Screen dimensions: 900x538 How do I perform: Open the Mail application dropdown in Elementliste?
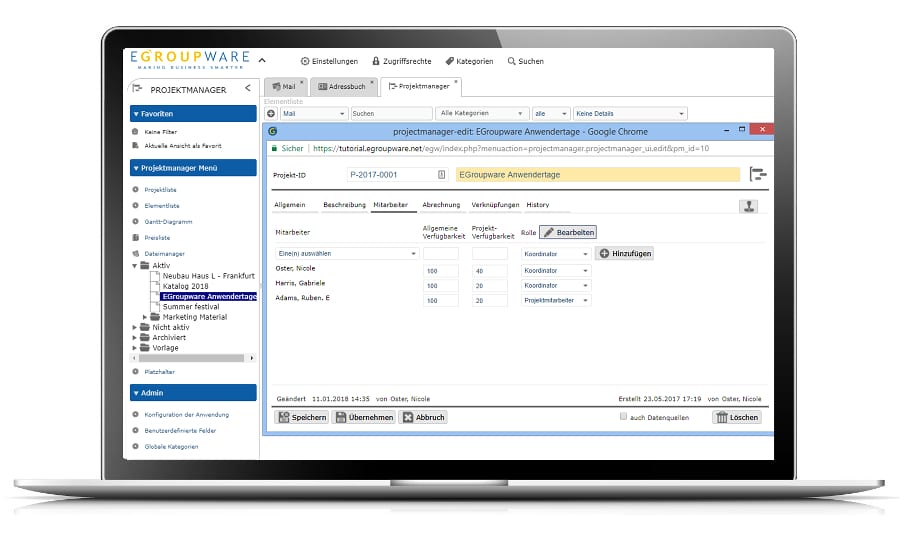click(314, 114)
